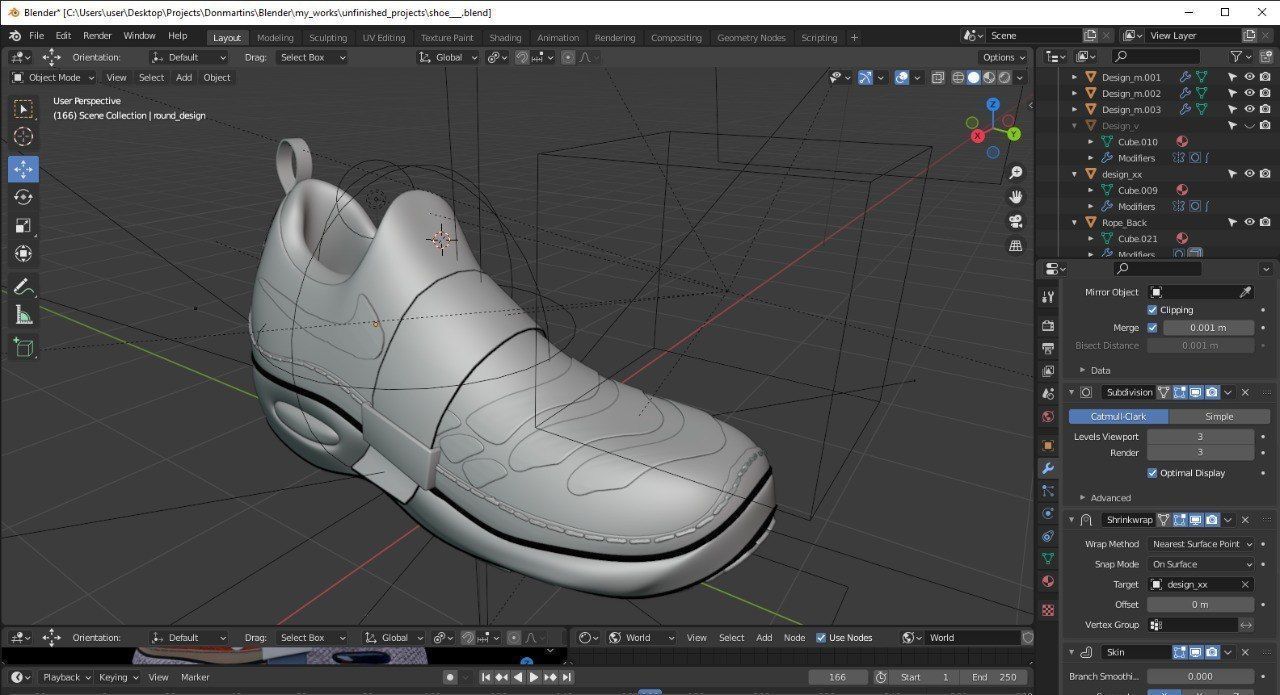This screenshot has width=1280, height=695.
Task: Open the Material properties tab
Action: pyautogui.click(x=1048, y=581)
